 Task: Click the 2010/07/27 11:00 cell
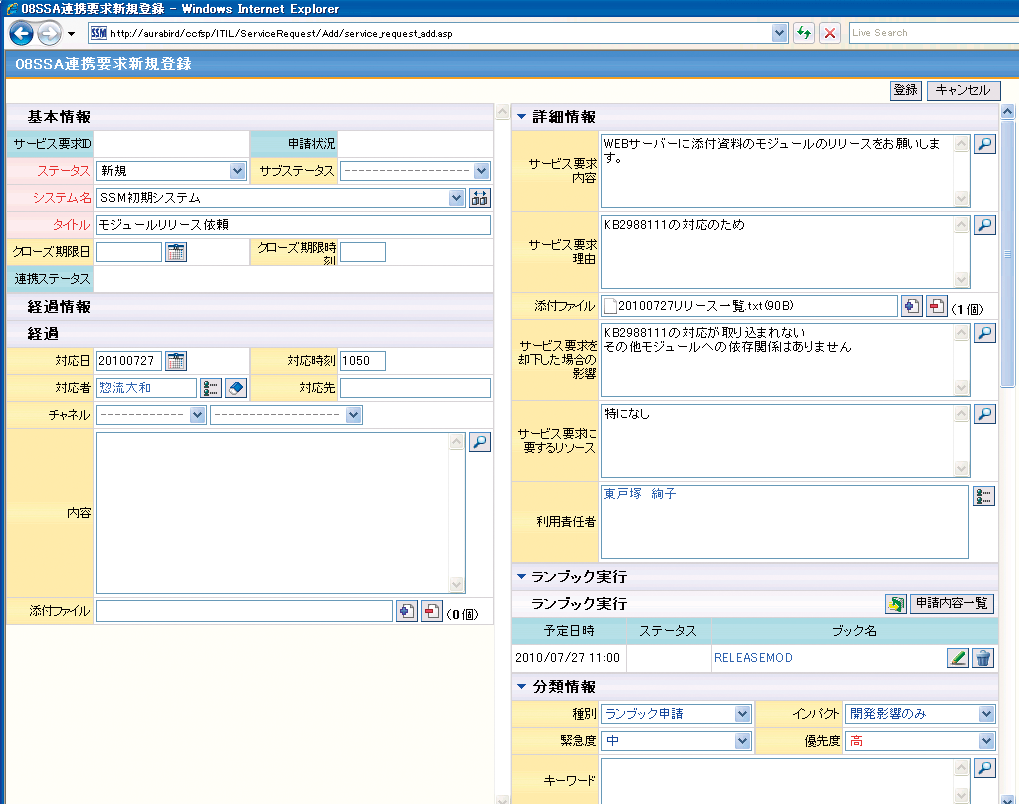pos(568,658)
